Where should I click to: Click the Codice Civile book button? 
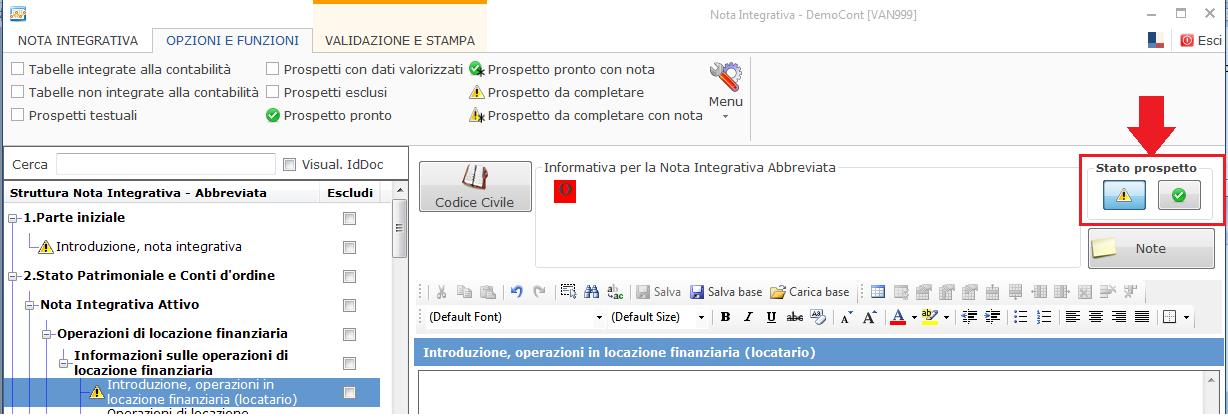coord(474,187)
